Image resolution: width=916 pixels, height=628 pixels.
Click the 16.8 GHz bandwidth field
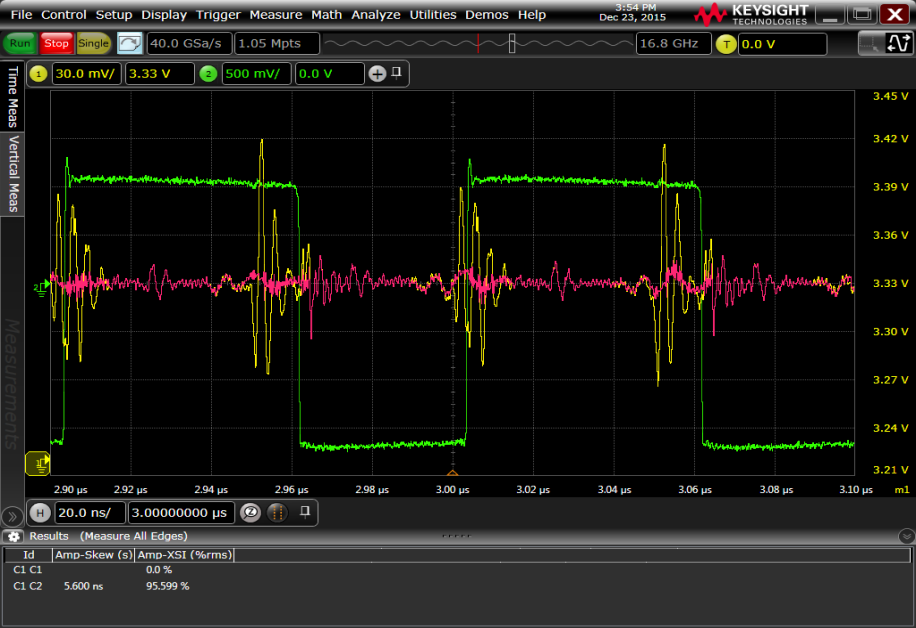coord(674,43)
